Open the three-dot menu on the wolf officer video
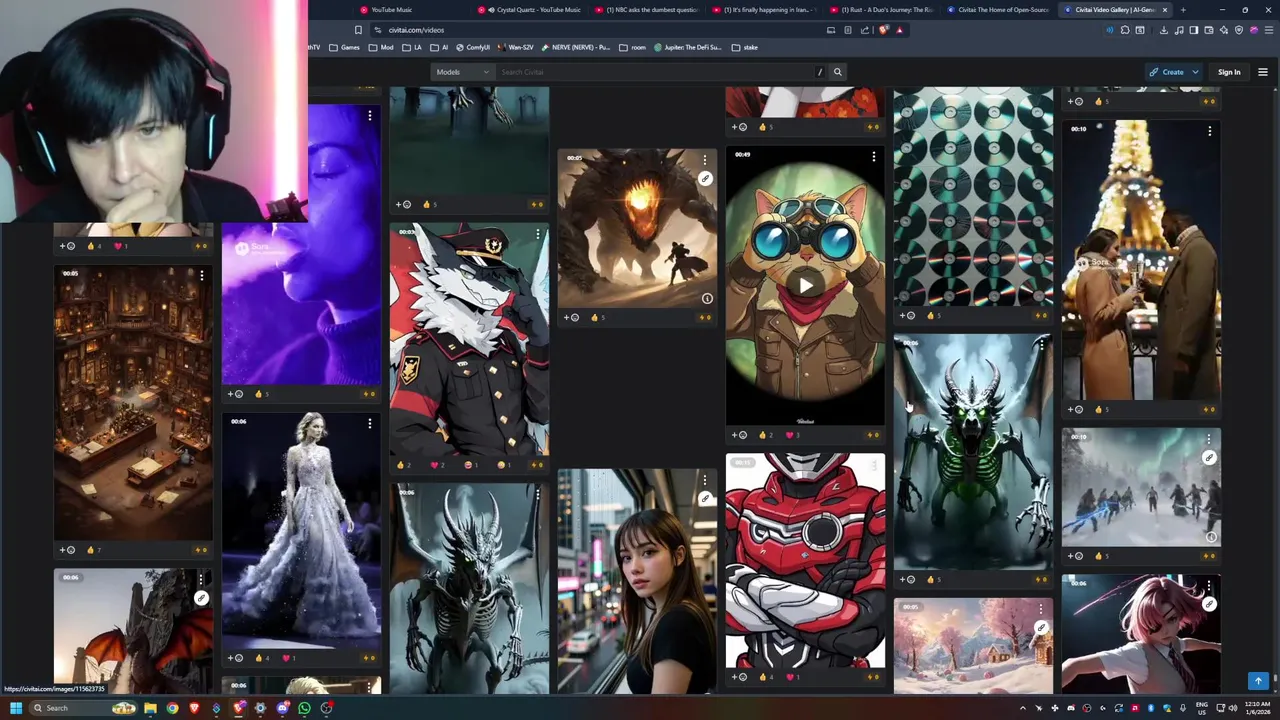This screenshot has width=1280, height=720. (537, 234)
